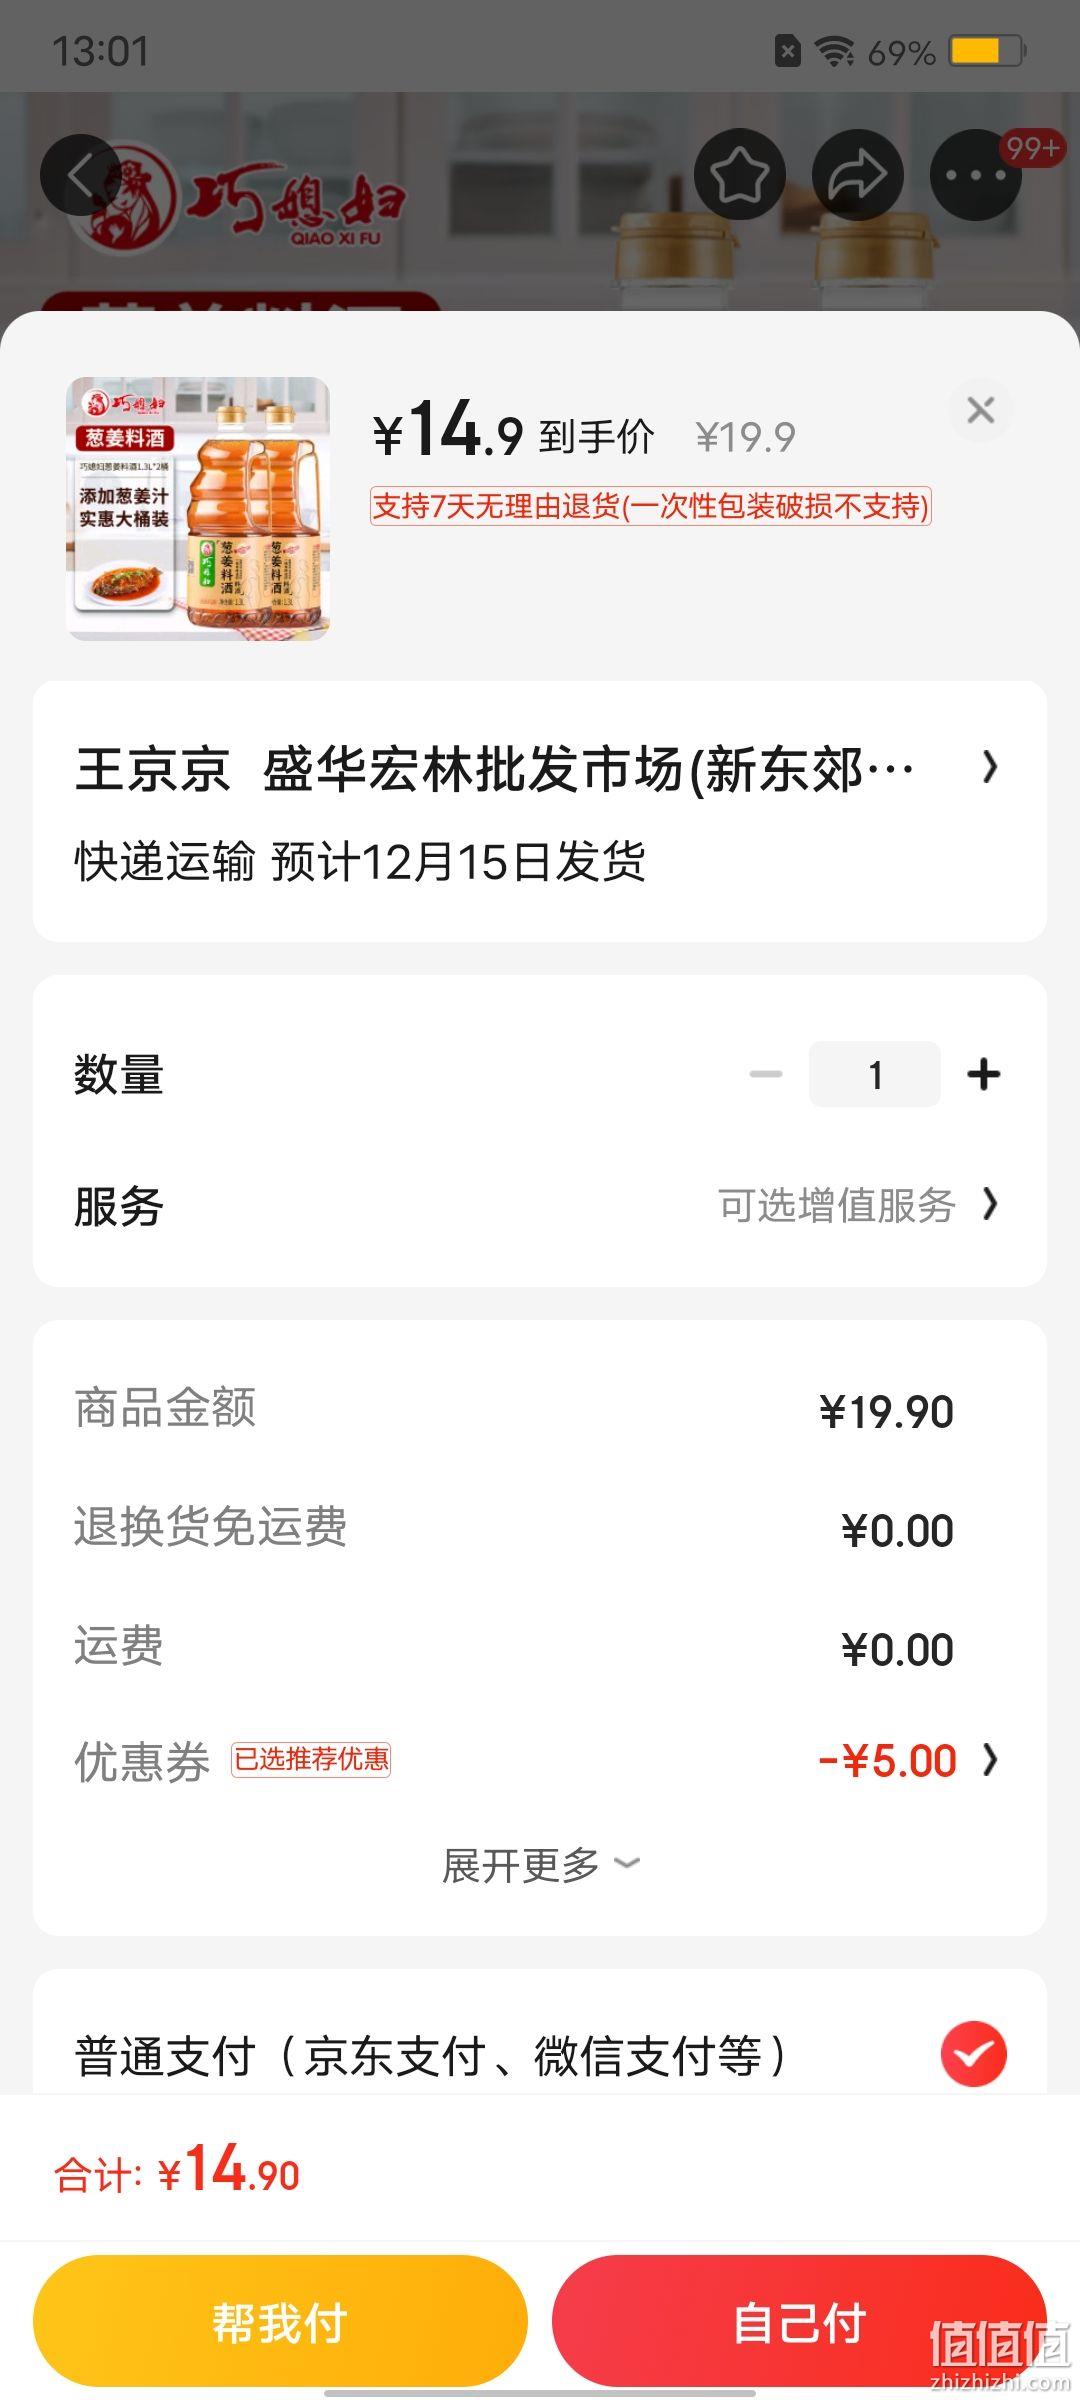Image resolution: width=1080 pixels, height=2400 pixels.
Task: Tap the battery indicator icon
Action: pyautogui.click(x=988, y=51)
